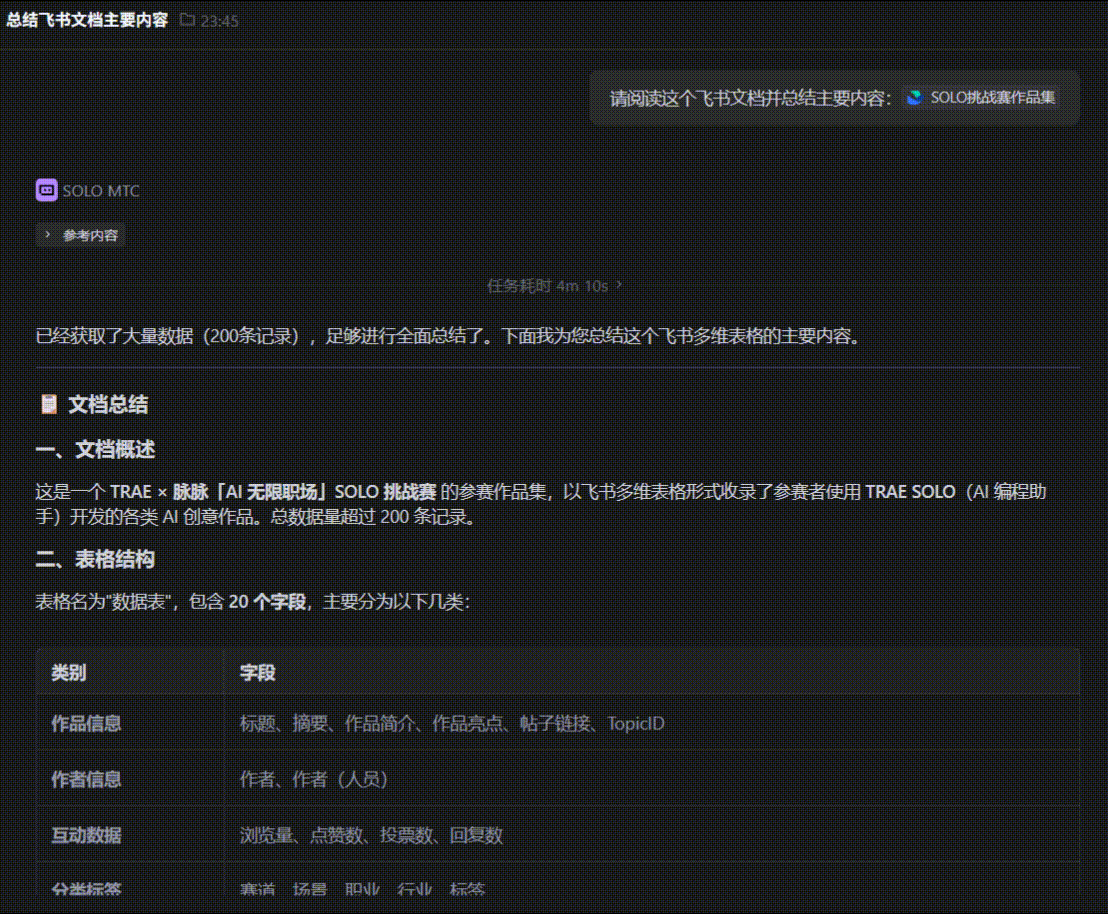Click the 字段 column header
1108x914 pixels.
pos(257,672)
